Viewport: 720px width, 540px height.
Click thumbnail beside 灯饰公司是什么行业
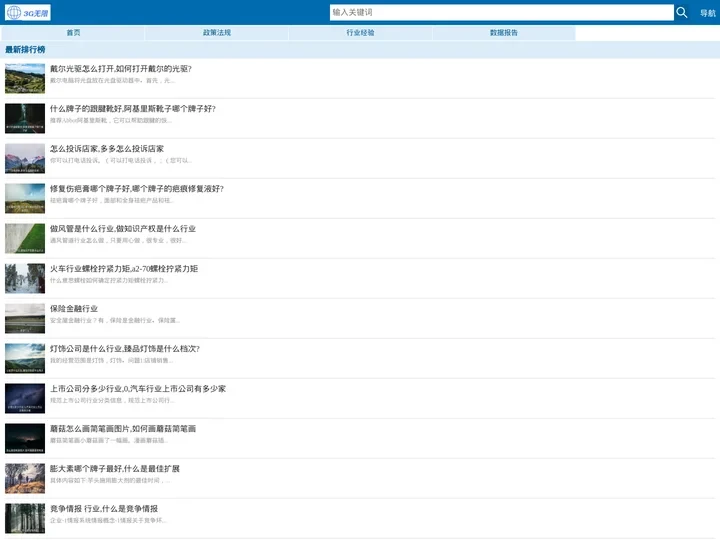(x=25, y=358)
